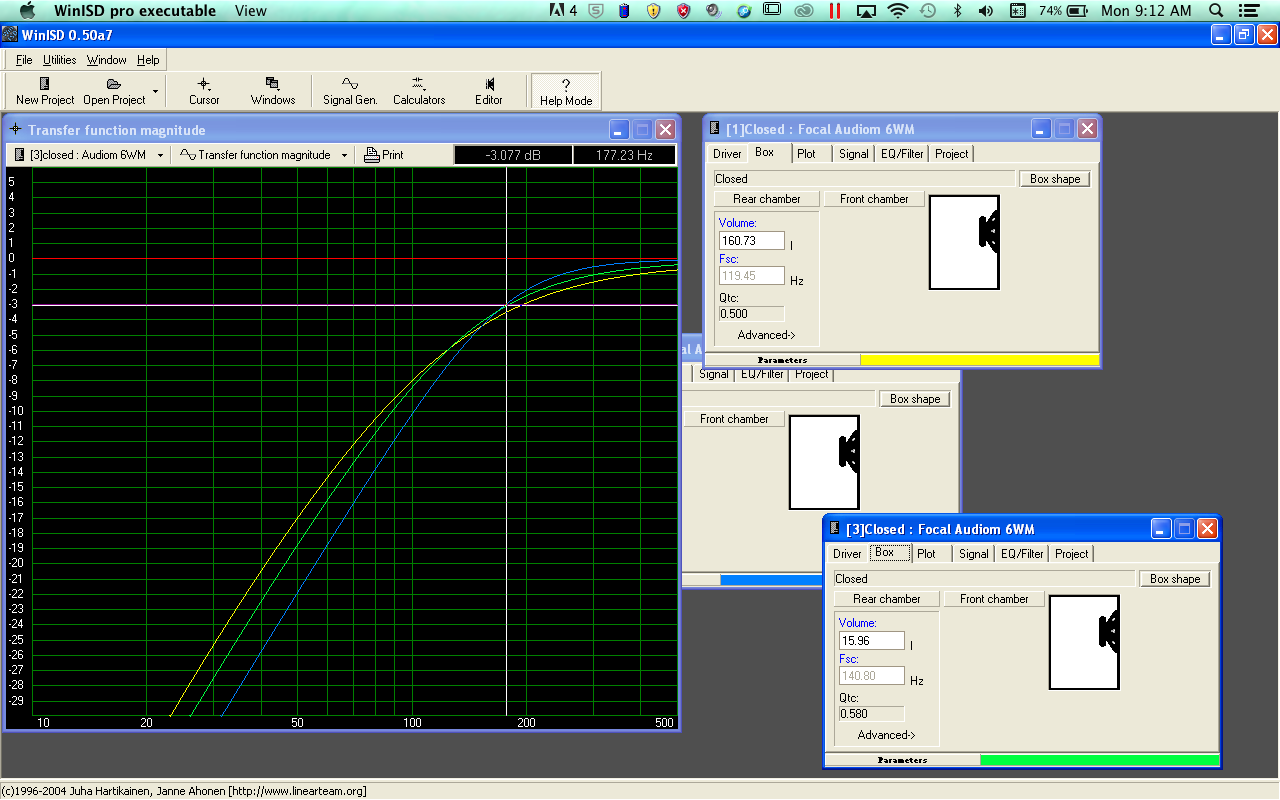This screenshot has height=800, width=1280.
Task: Click Rear chamber button in [3]Closed window
Action: (887, 599)
